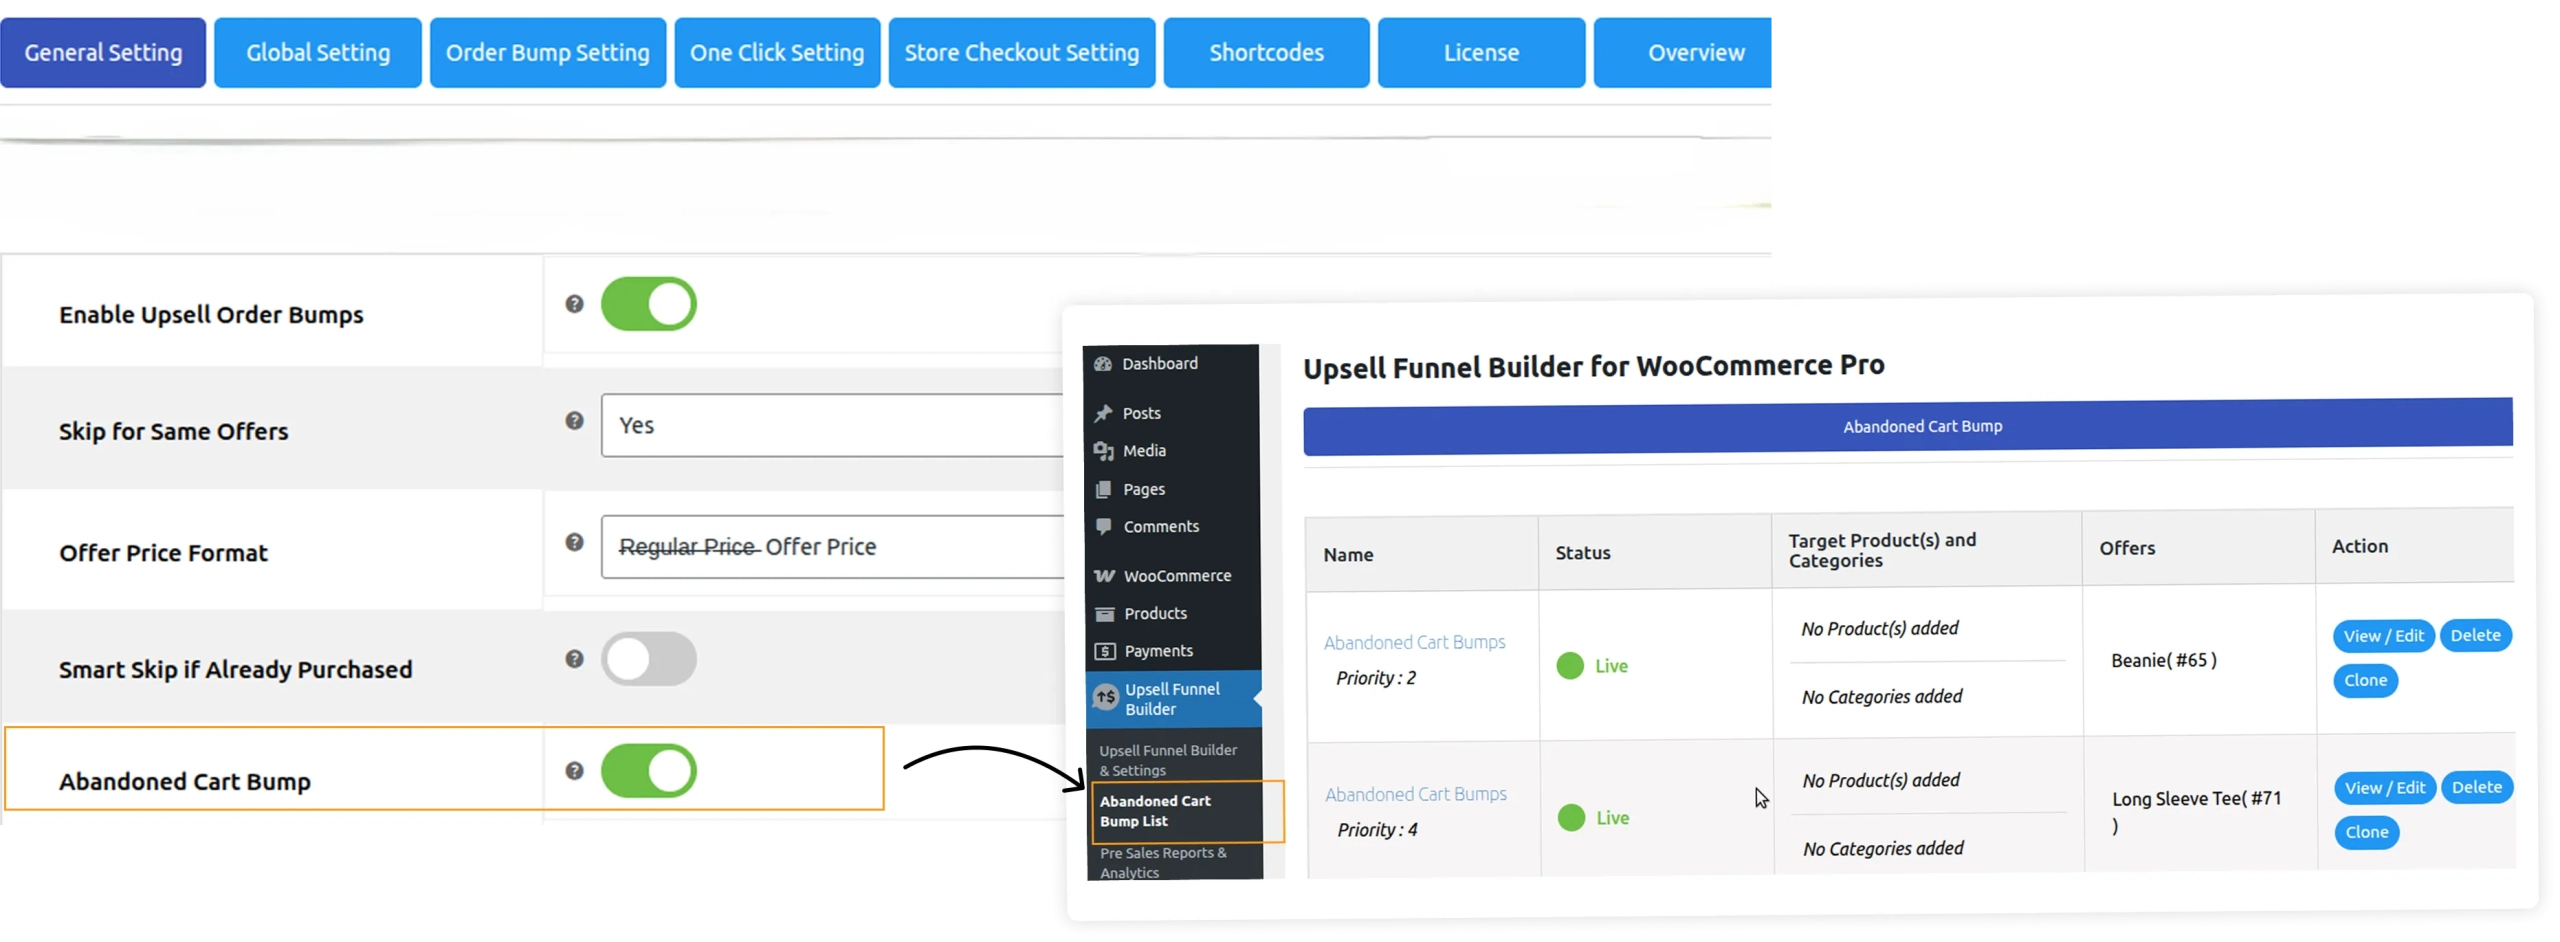Click the Dashboard gauge icon in sidebar
Image resolution: width=2560 pixels, height=942 pixels.
1103,364
